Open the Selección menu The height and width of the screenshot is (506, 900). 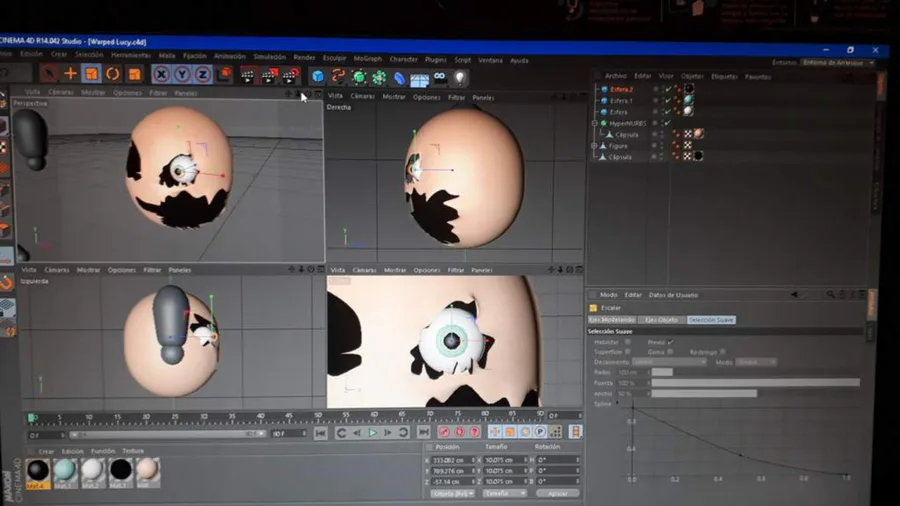pyautogui.click(x=90, y=55)
